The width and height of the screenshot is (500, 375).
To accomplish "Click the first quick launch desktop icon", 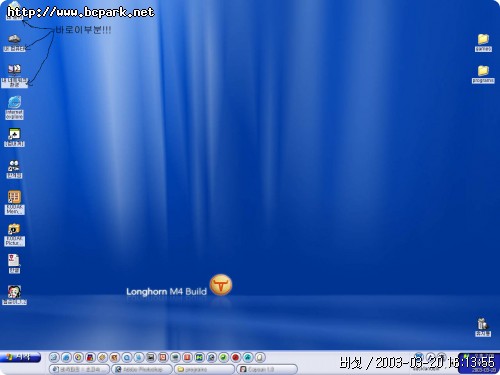I will (54, 358).
